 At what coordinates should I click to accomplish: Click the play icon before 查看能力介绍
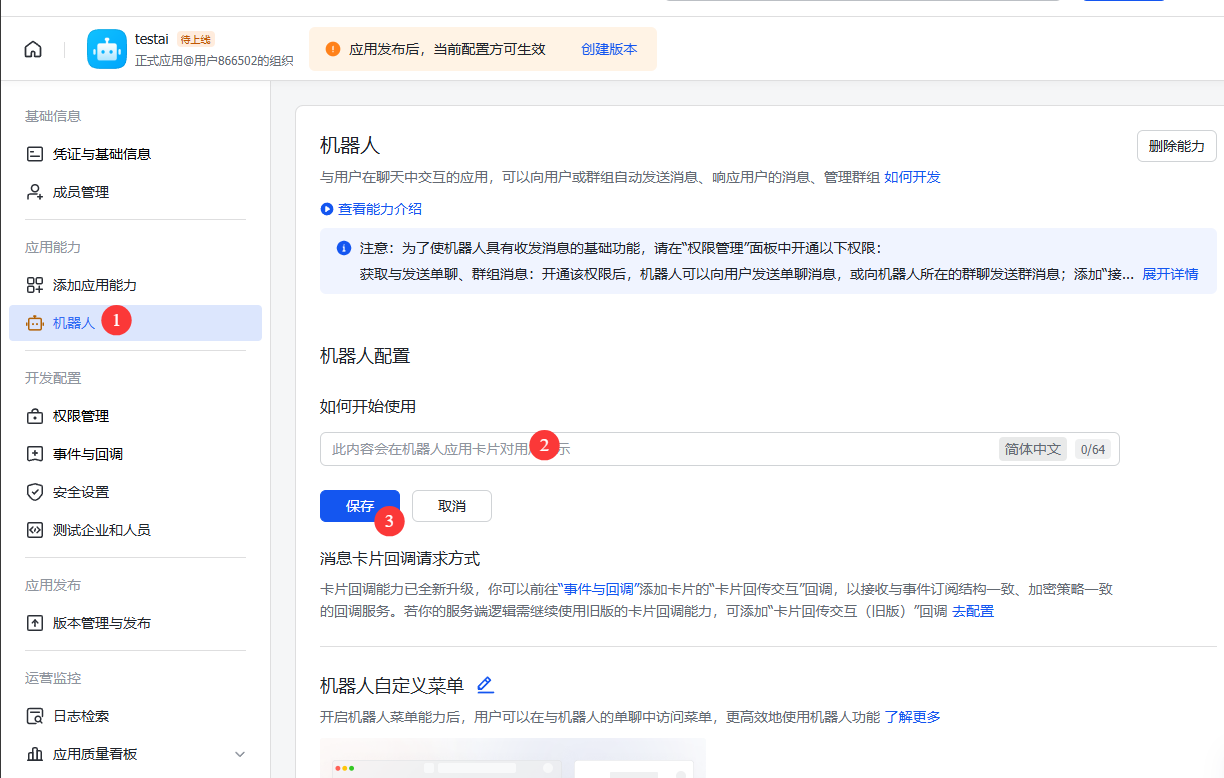[x=327, y=209]
